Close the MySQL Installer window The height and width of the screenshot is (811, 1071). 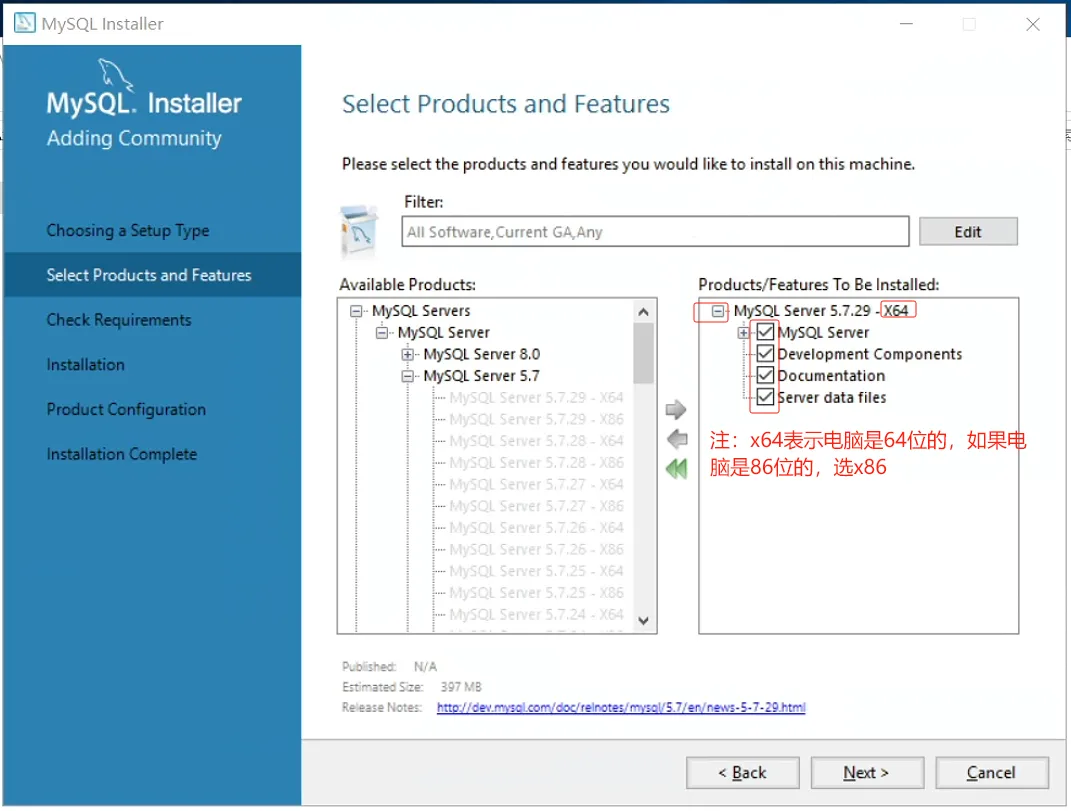(1033, 25)
